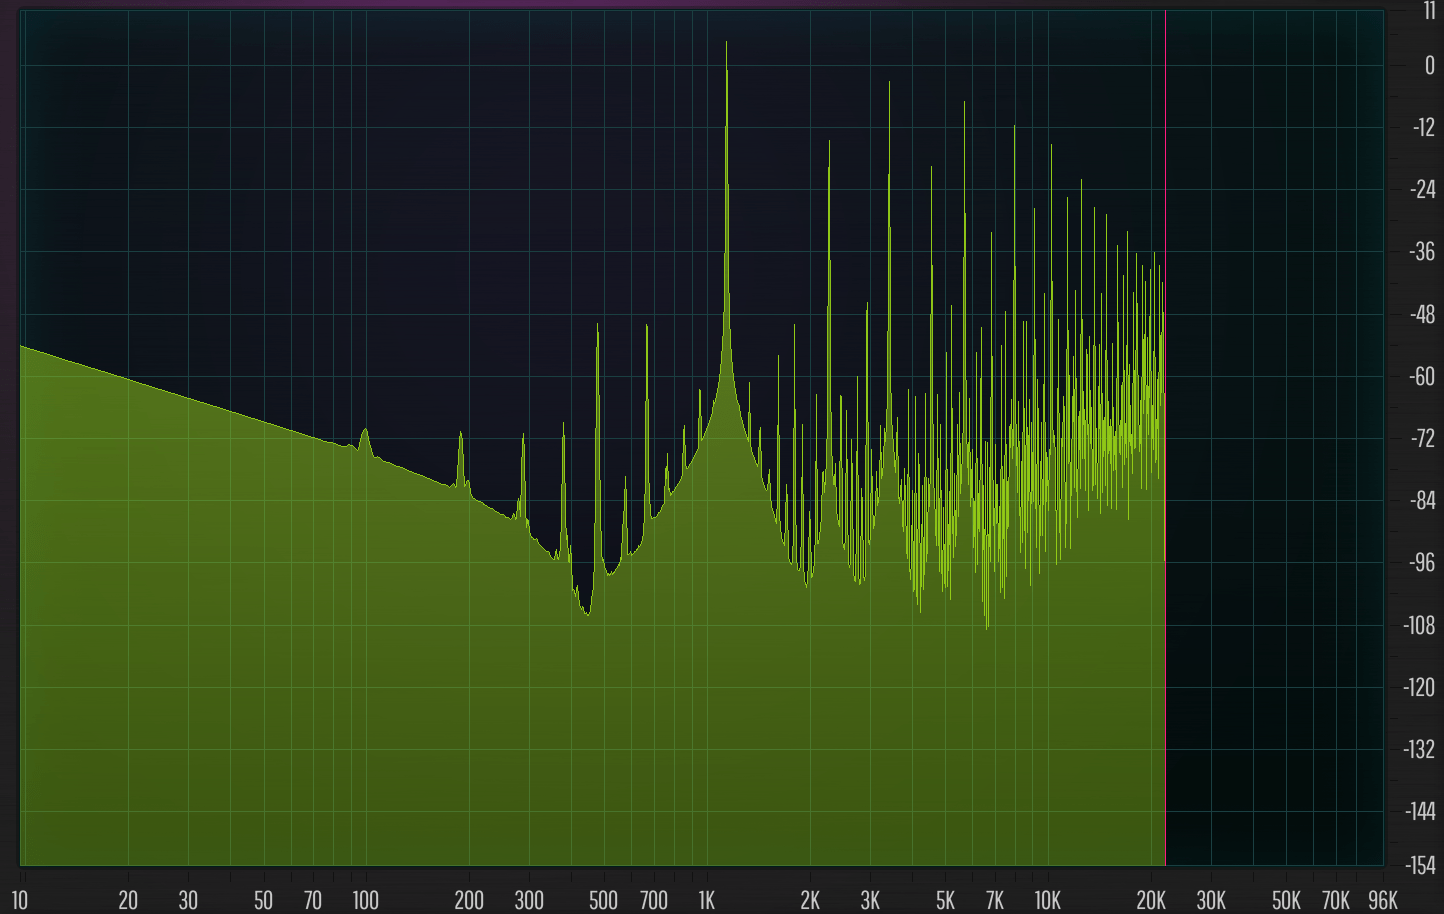Select the 100 Hz frequency axis label

pyautogui.click(x=365, y=900)
